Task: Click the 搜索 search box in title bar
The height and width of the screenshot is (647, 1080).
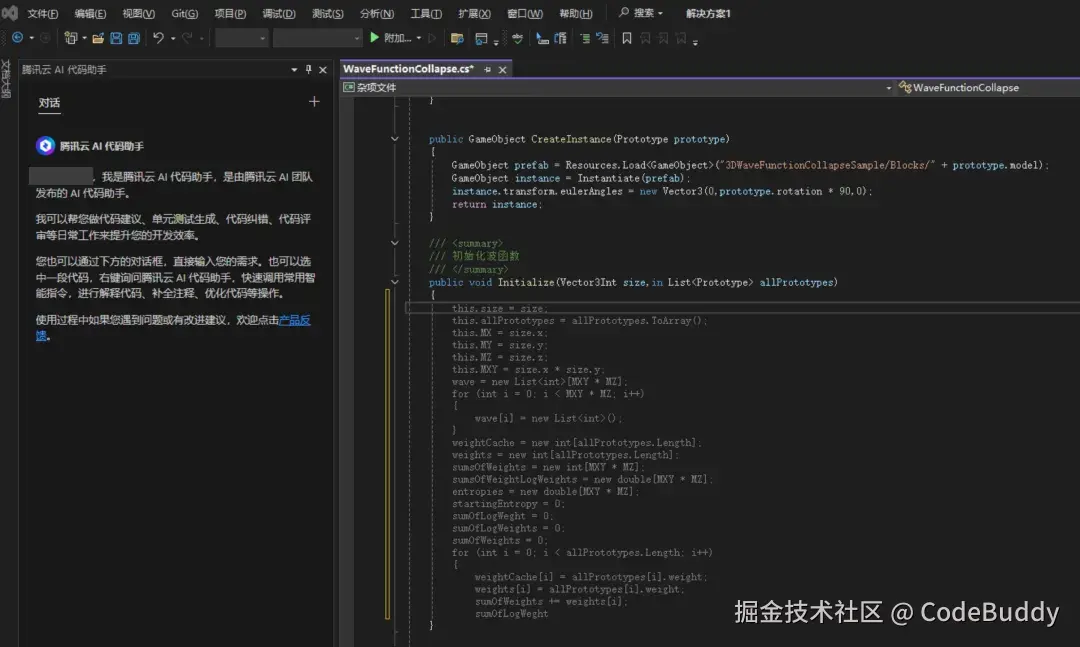Action: 641,13
